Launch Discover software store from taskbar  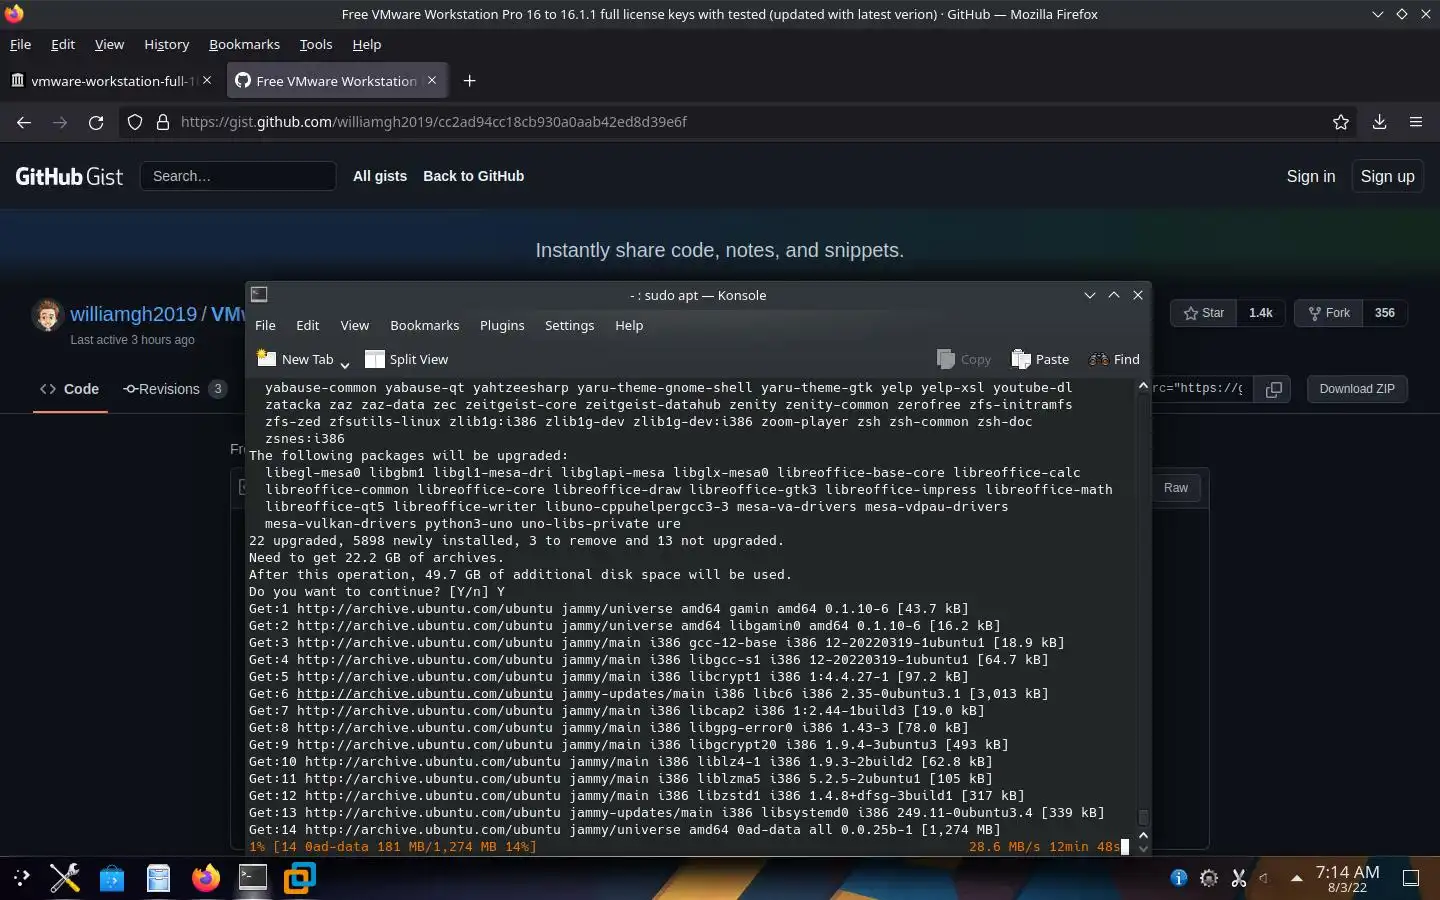[112, 878]
